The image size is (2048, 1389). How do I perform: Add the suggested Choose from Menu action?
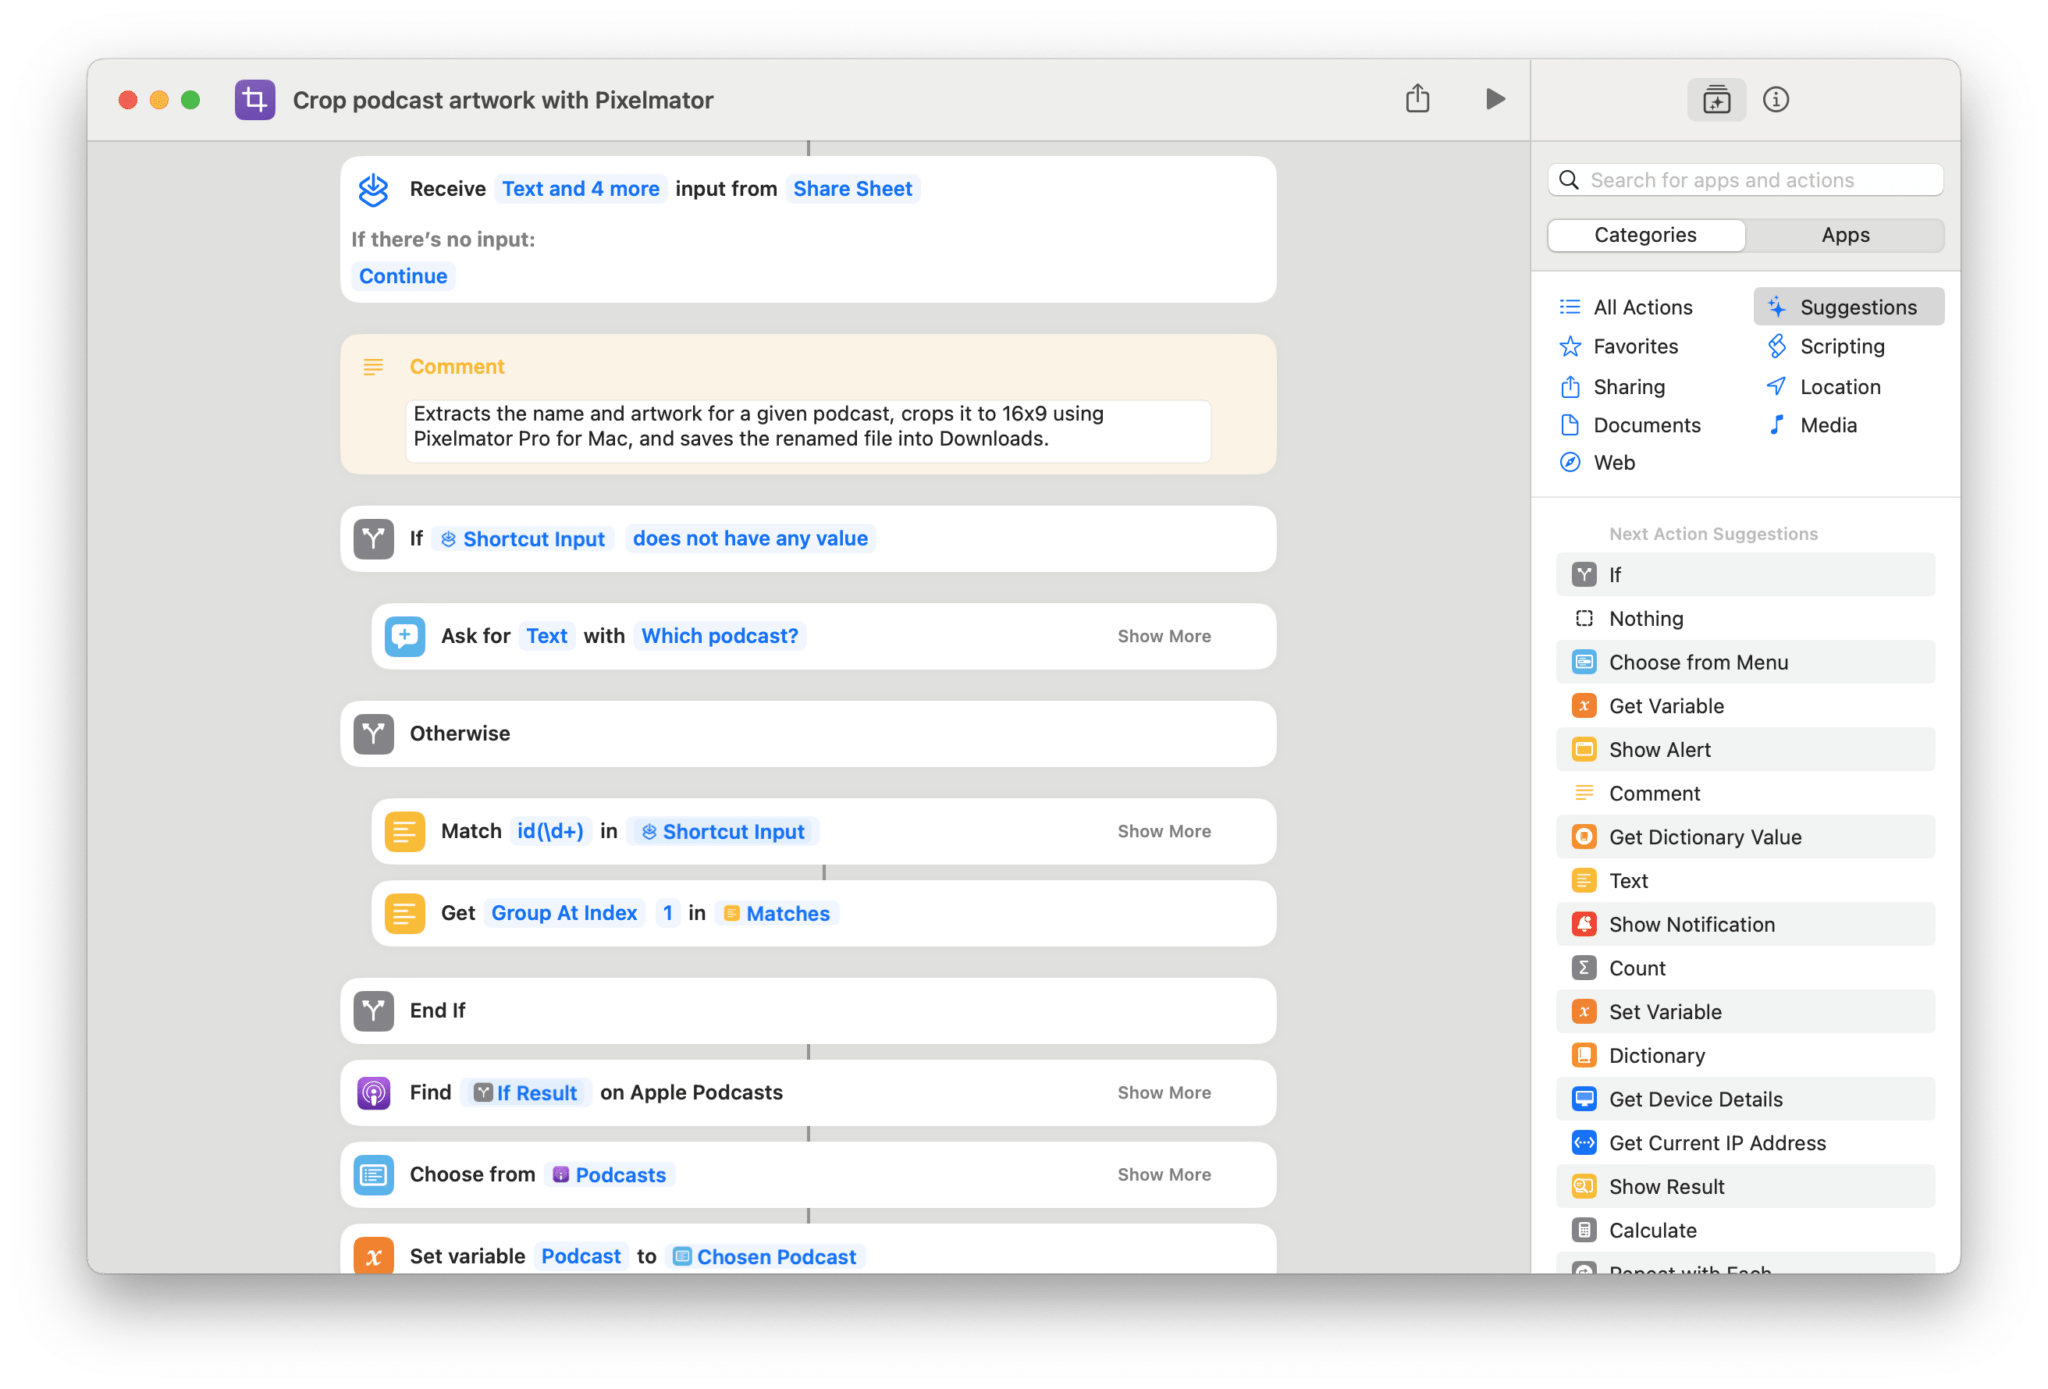tap(1699, 662)
